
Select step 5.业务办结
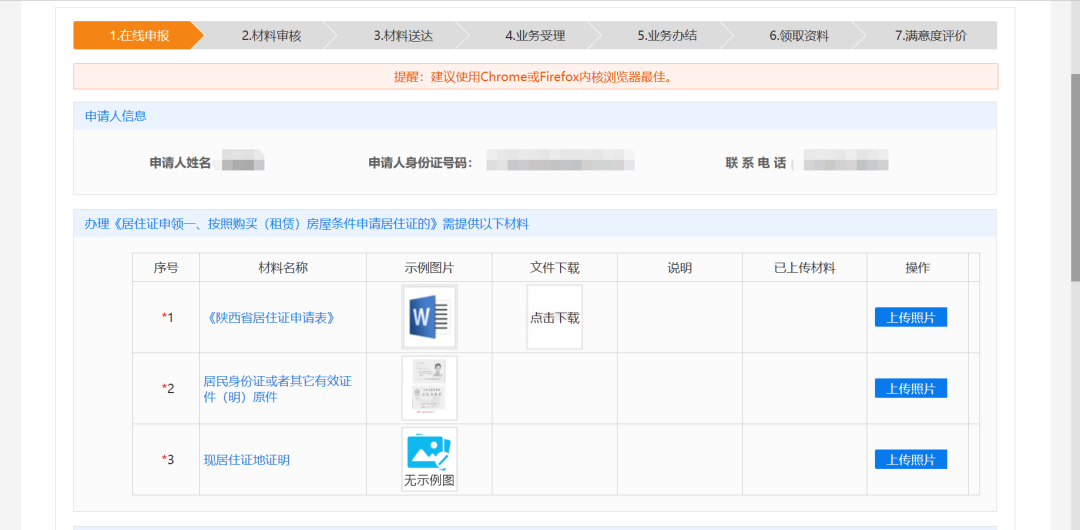[667, 36]
